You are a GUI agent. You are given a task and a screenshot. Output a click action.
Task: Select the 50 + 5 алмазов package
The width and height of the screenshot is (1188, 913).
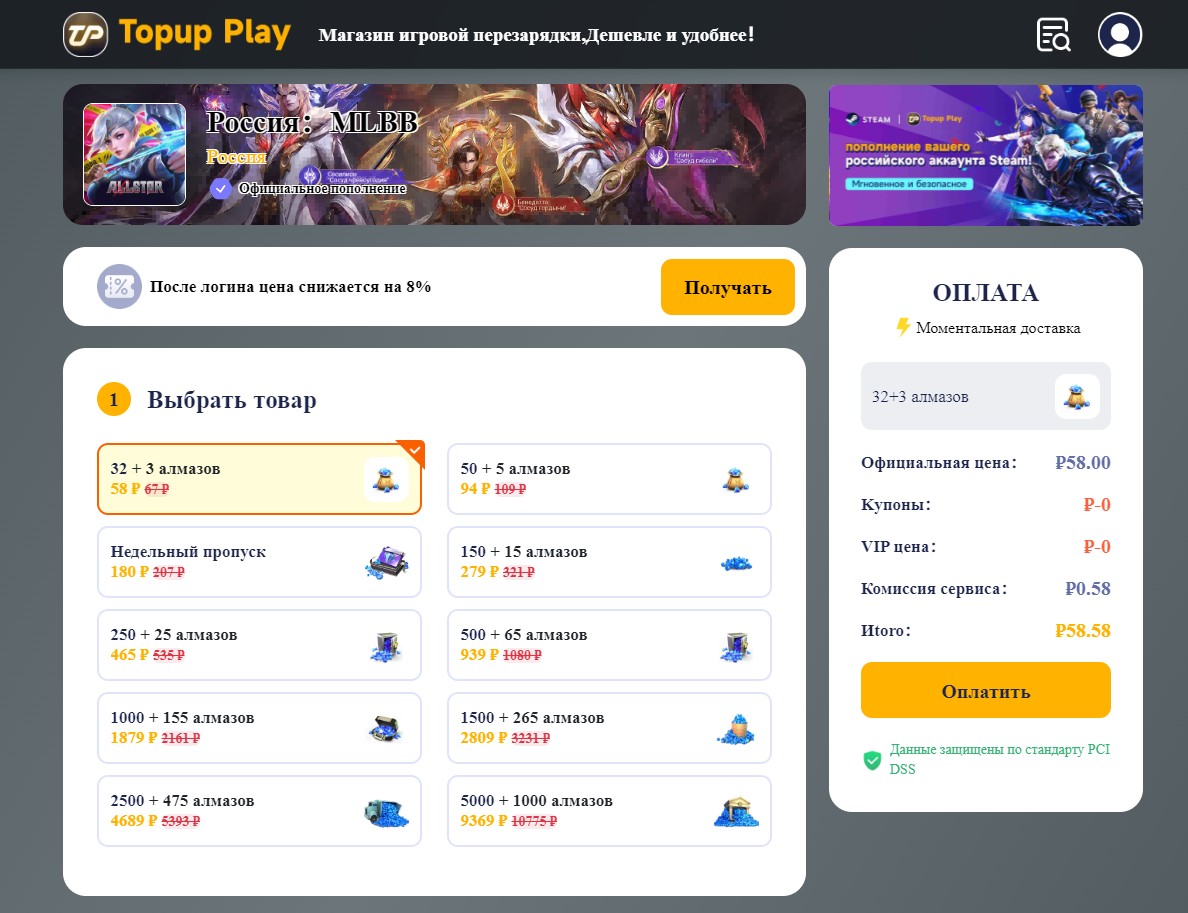(609, 479)
